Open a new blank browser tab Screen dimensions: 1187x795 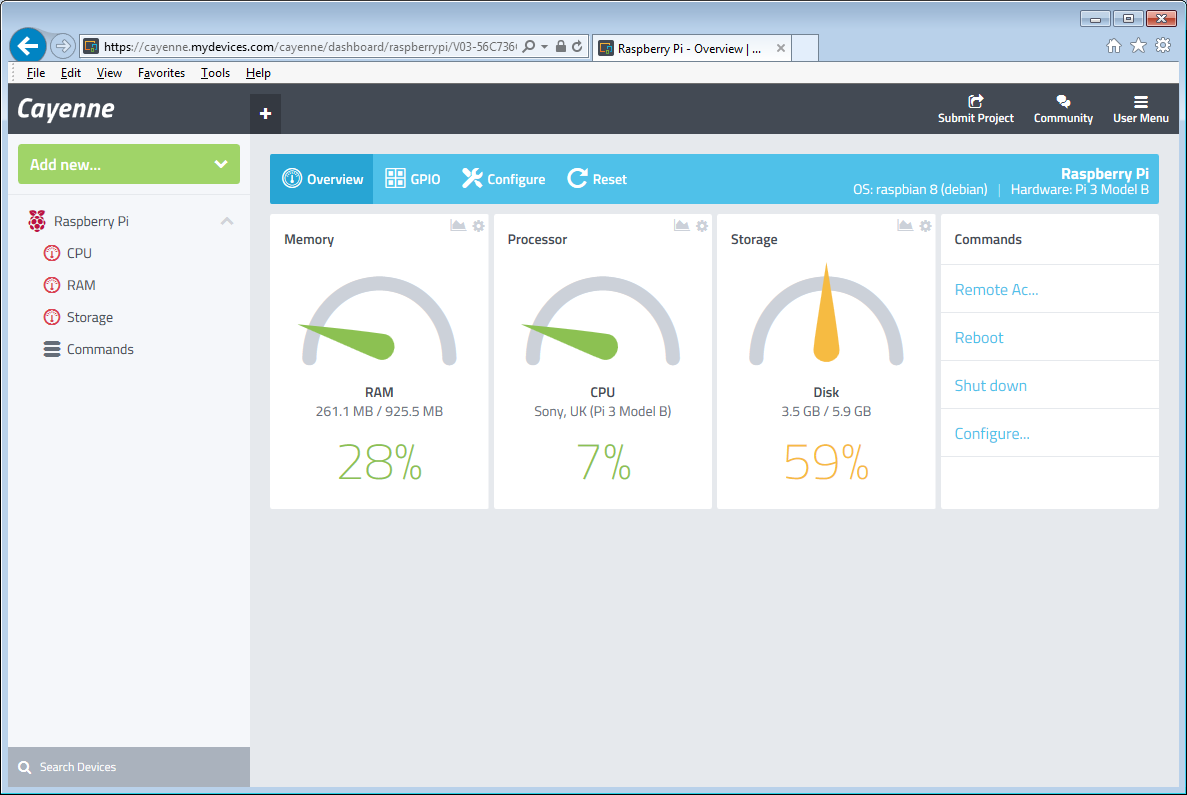805,48
